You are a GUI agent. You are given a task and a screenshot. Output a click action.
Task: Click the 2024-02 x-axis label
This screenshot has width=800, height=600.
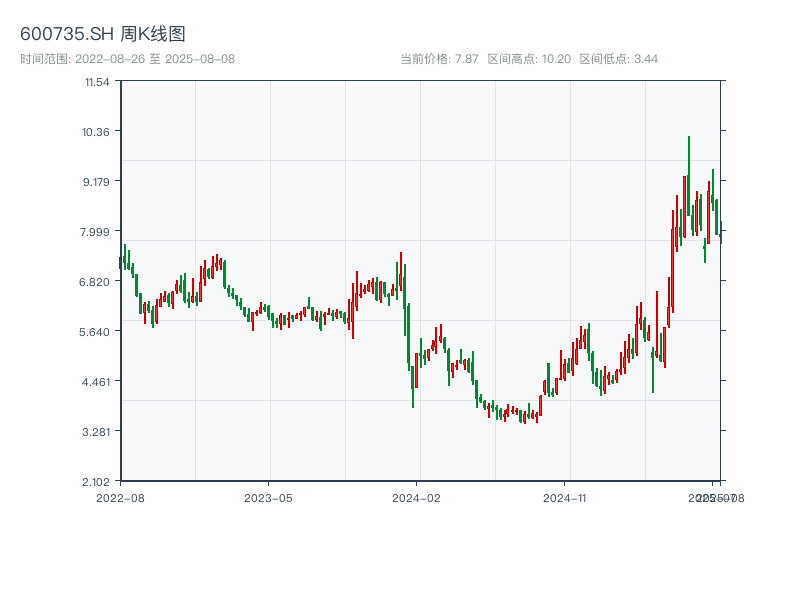pyautogui.click(x=416, y=498)
